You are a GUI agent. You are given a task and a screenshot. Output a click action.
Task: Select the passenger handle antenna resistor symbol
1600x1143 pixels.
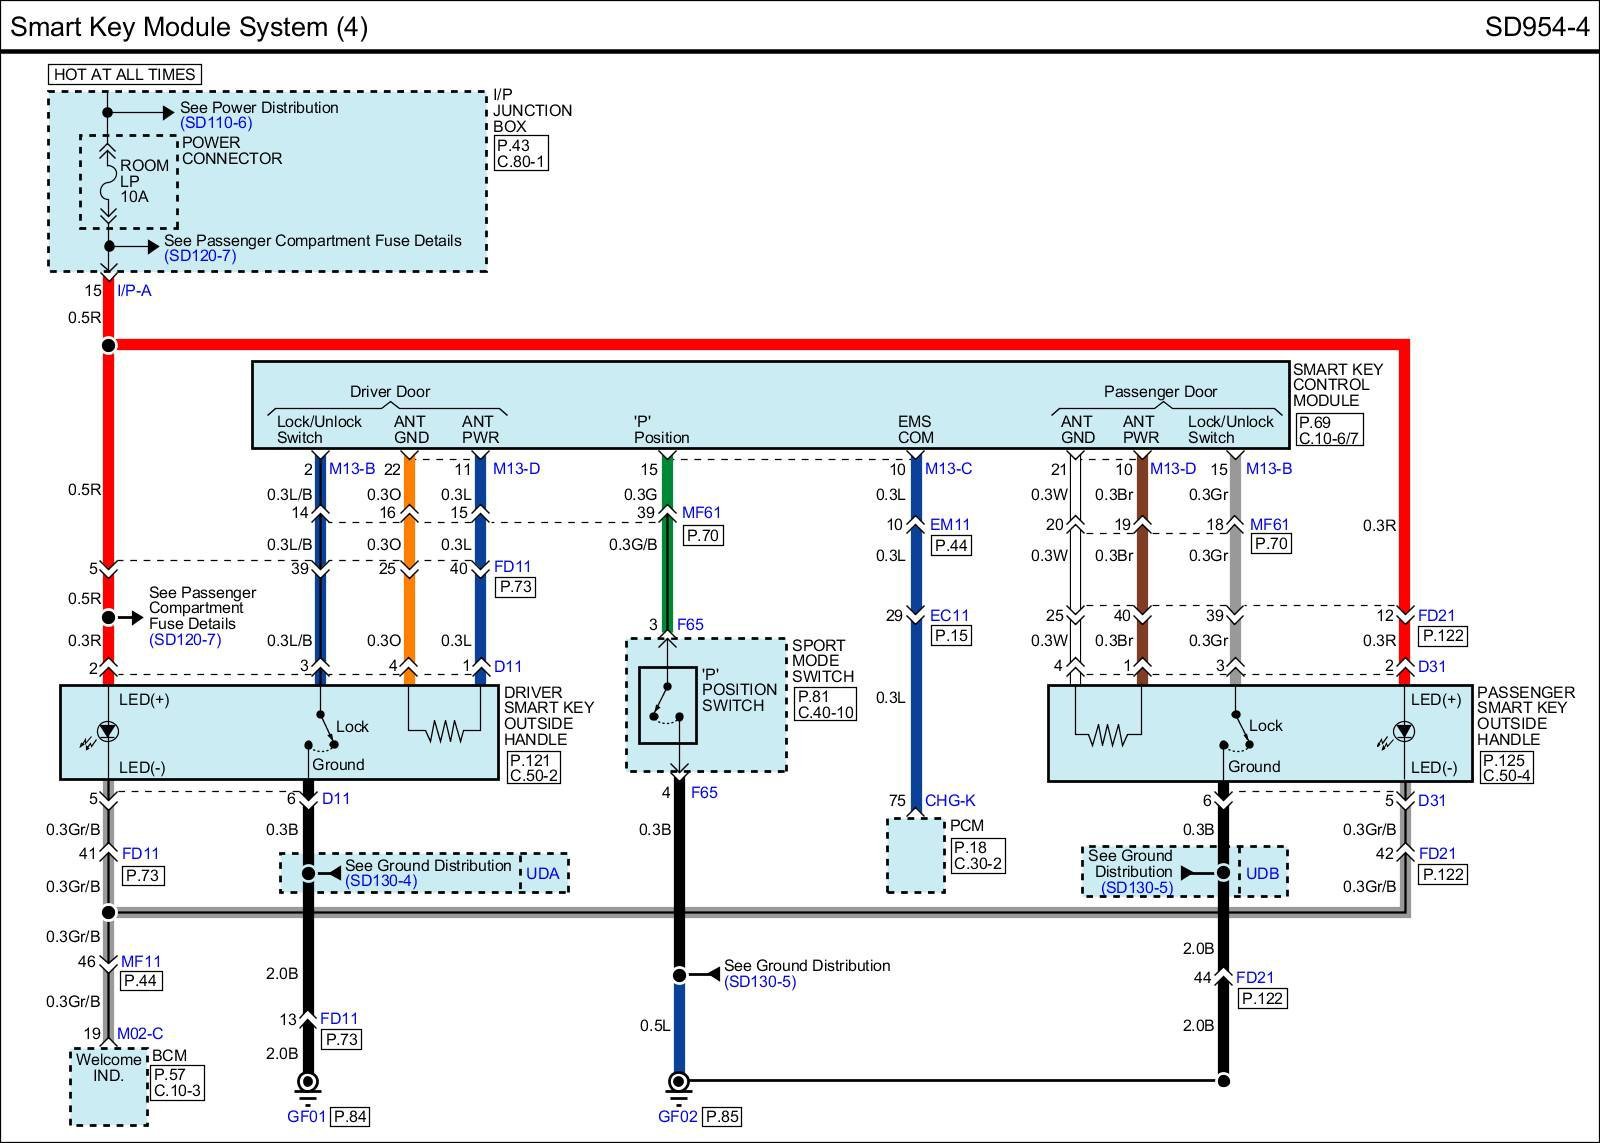1107,736
